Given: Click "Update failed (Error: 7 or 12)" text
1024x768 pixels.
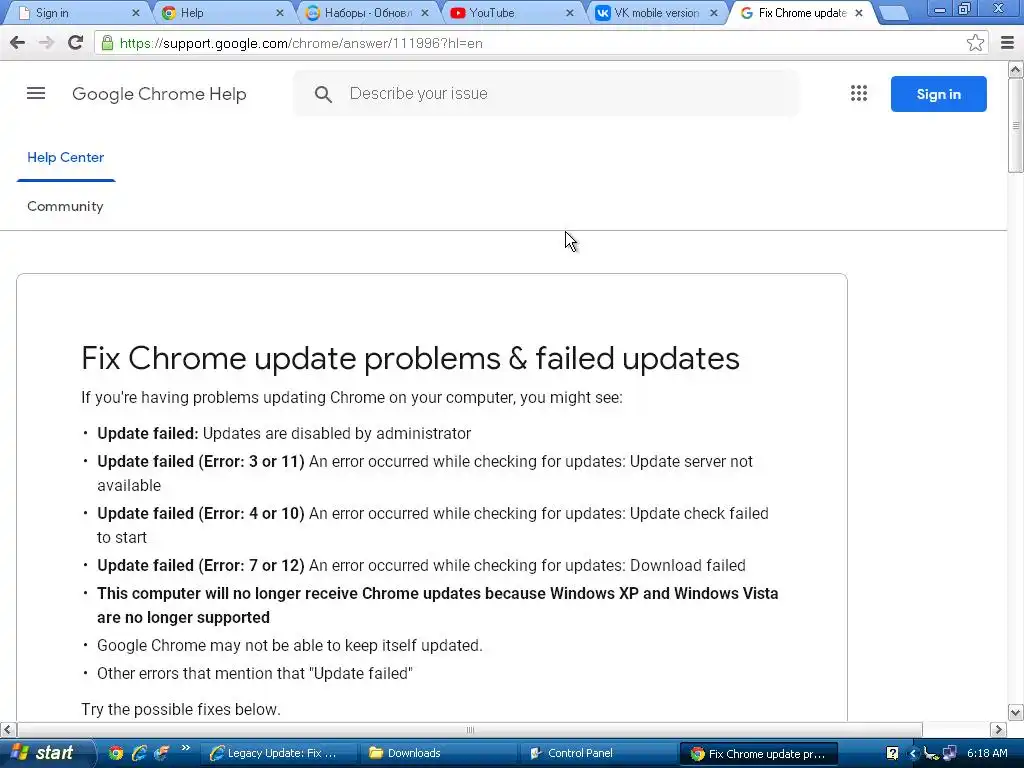Looking at the screenshot, I should [x=201, y=566].
